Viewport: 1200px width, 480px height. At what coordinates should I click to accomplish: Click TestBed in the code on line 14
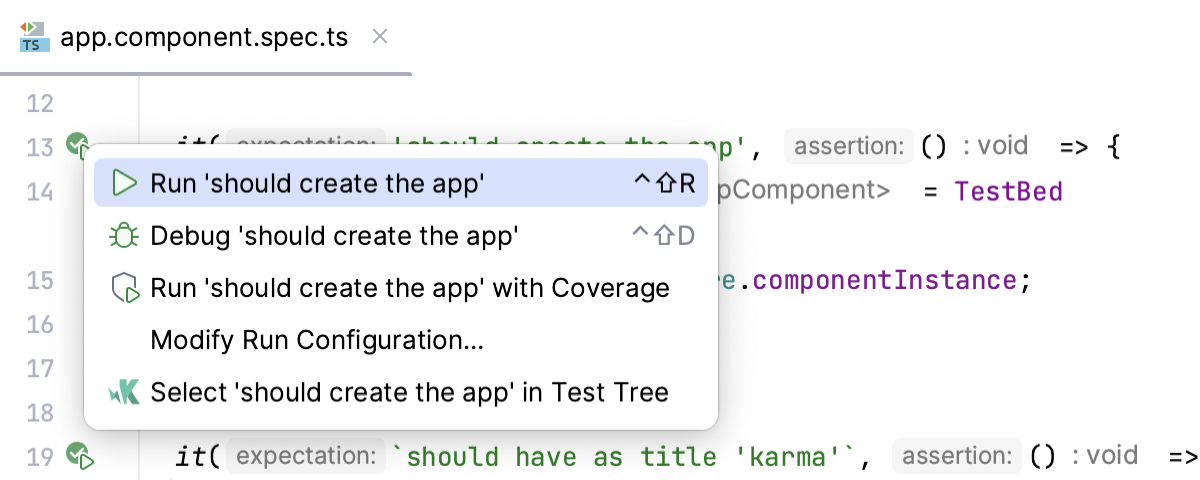tap(1009, 191)
